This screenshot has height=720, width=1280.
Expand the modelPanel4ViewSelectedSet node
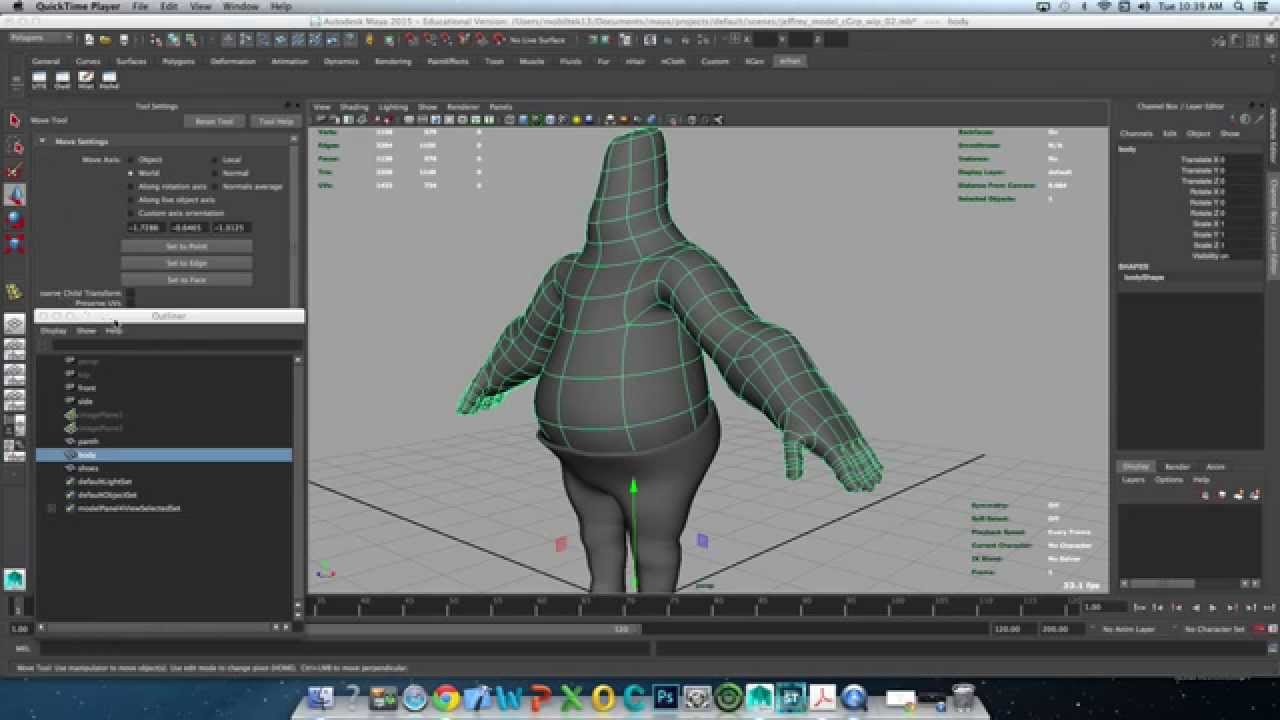(52, 508)
